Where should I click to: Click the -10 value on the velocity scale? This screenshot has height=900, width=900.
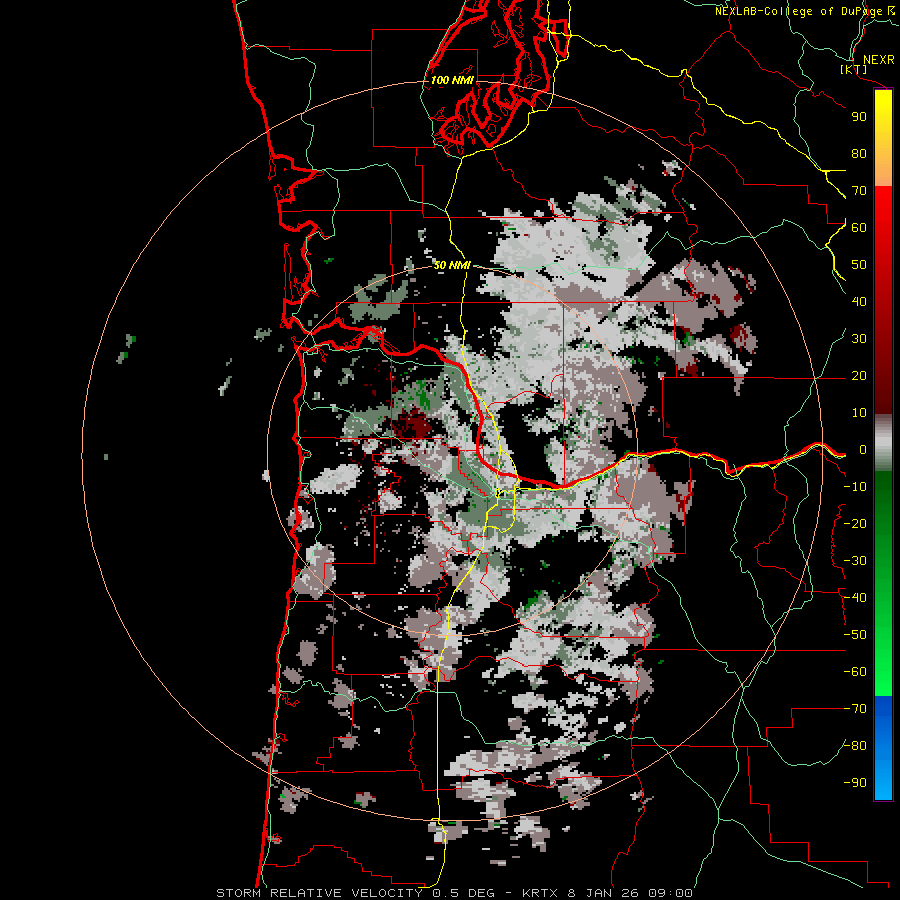(855, 487)
